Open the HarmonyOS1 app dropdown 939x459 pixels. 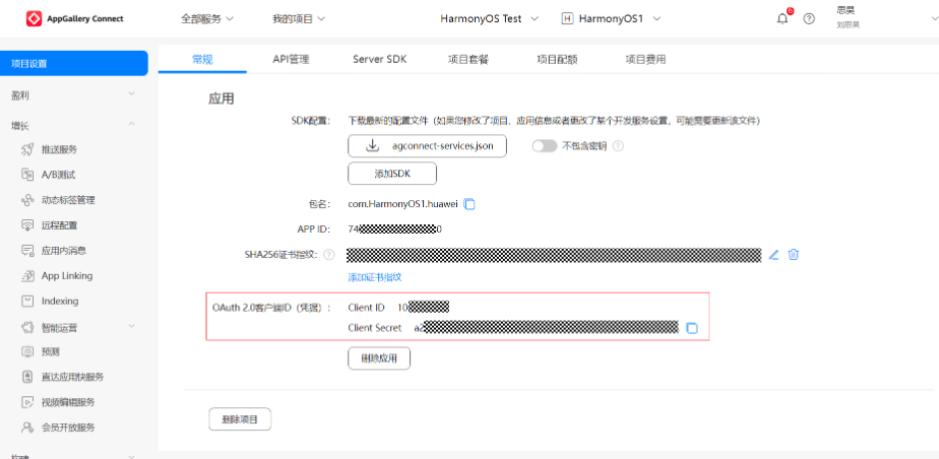pyautogui.click(x=611, y=19)
